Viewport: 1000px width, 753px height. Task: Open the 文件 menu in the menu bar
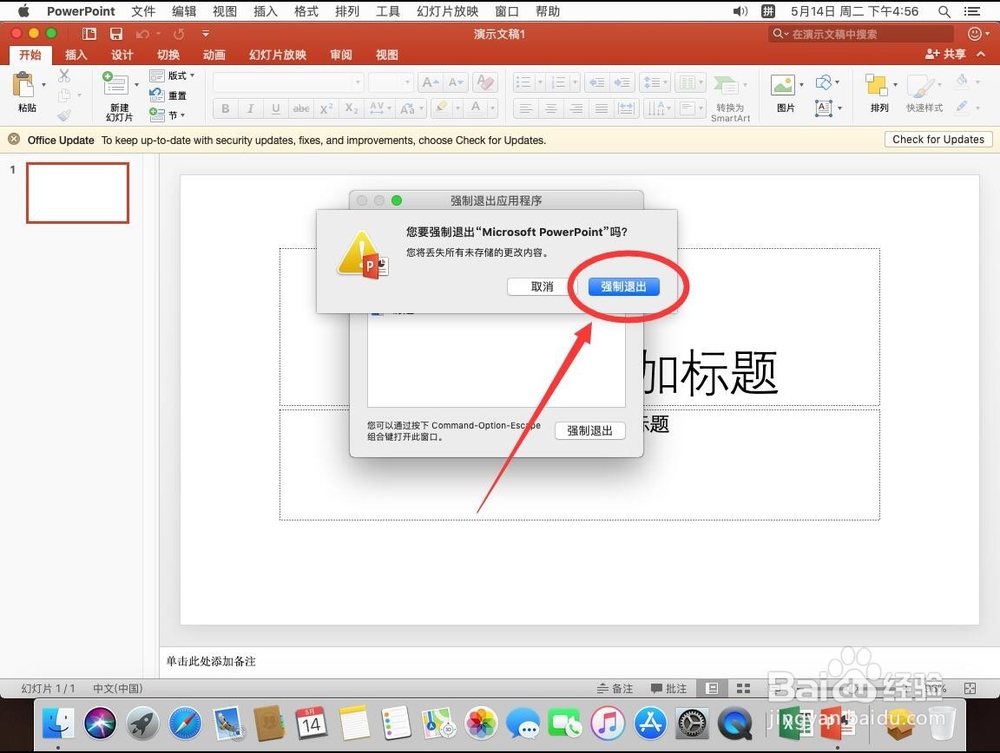143,11
